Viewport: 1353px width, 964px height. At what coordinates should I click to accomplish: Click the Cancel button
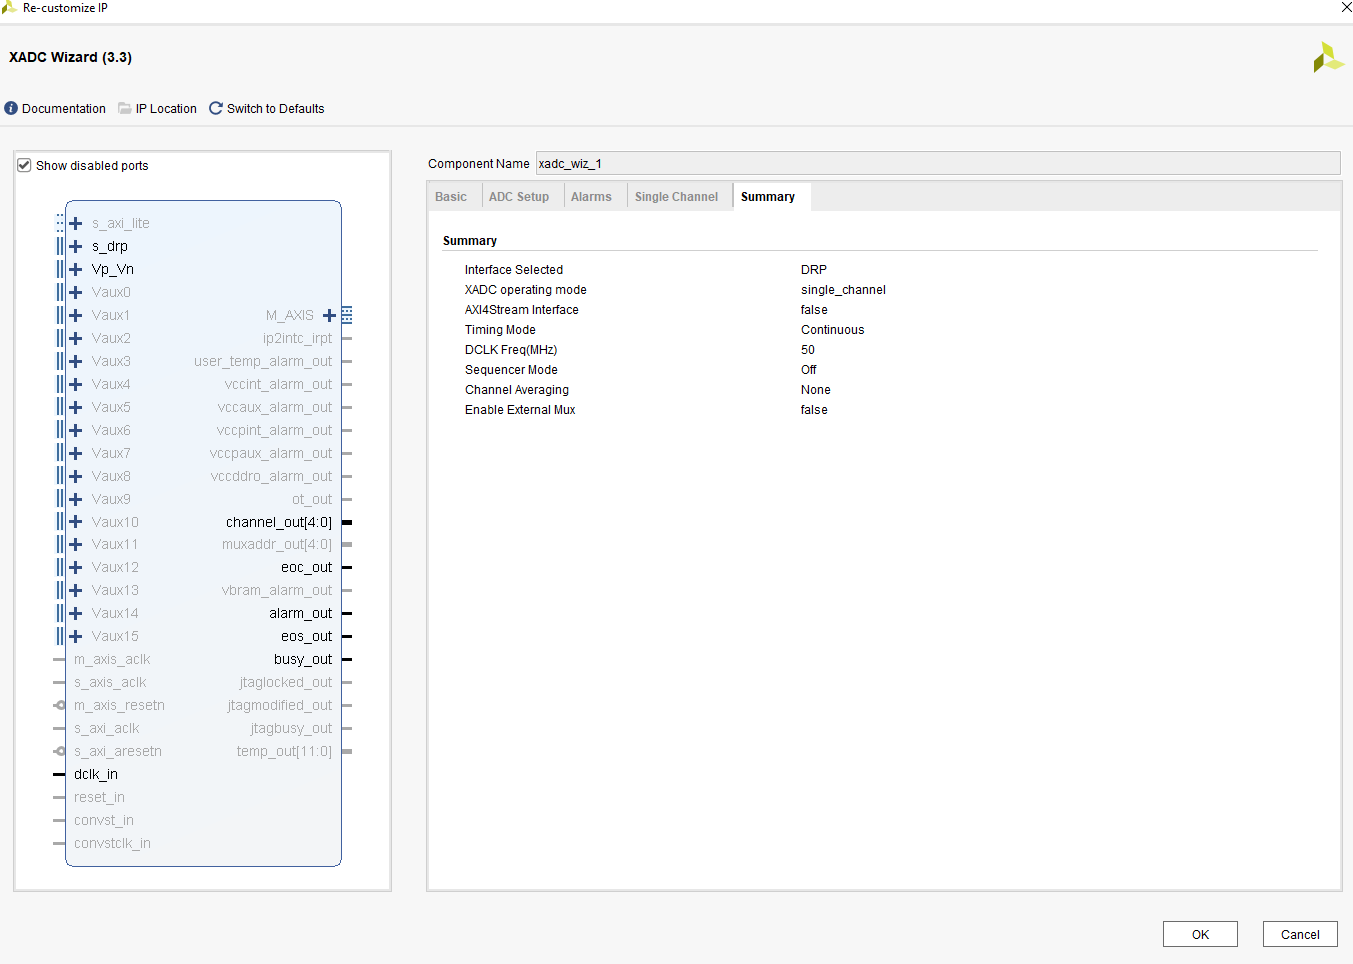(x=1300, y=934)
